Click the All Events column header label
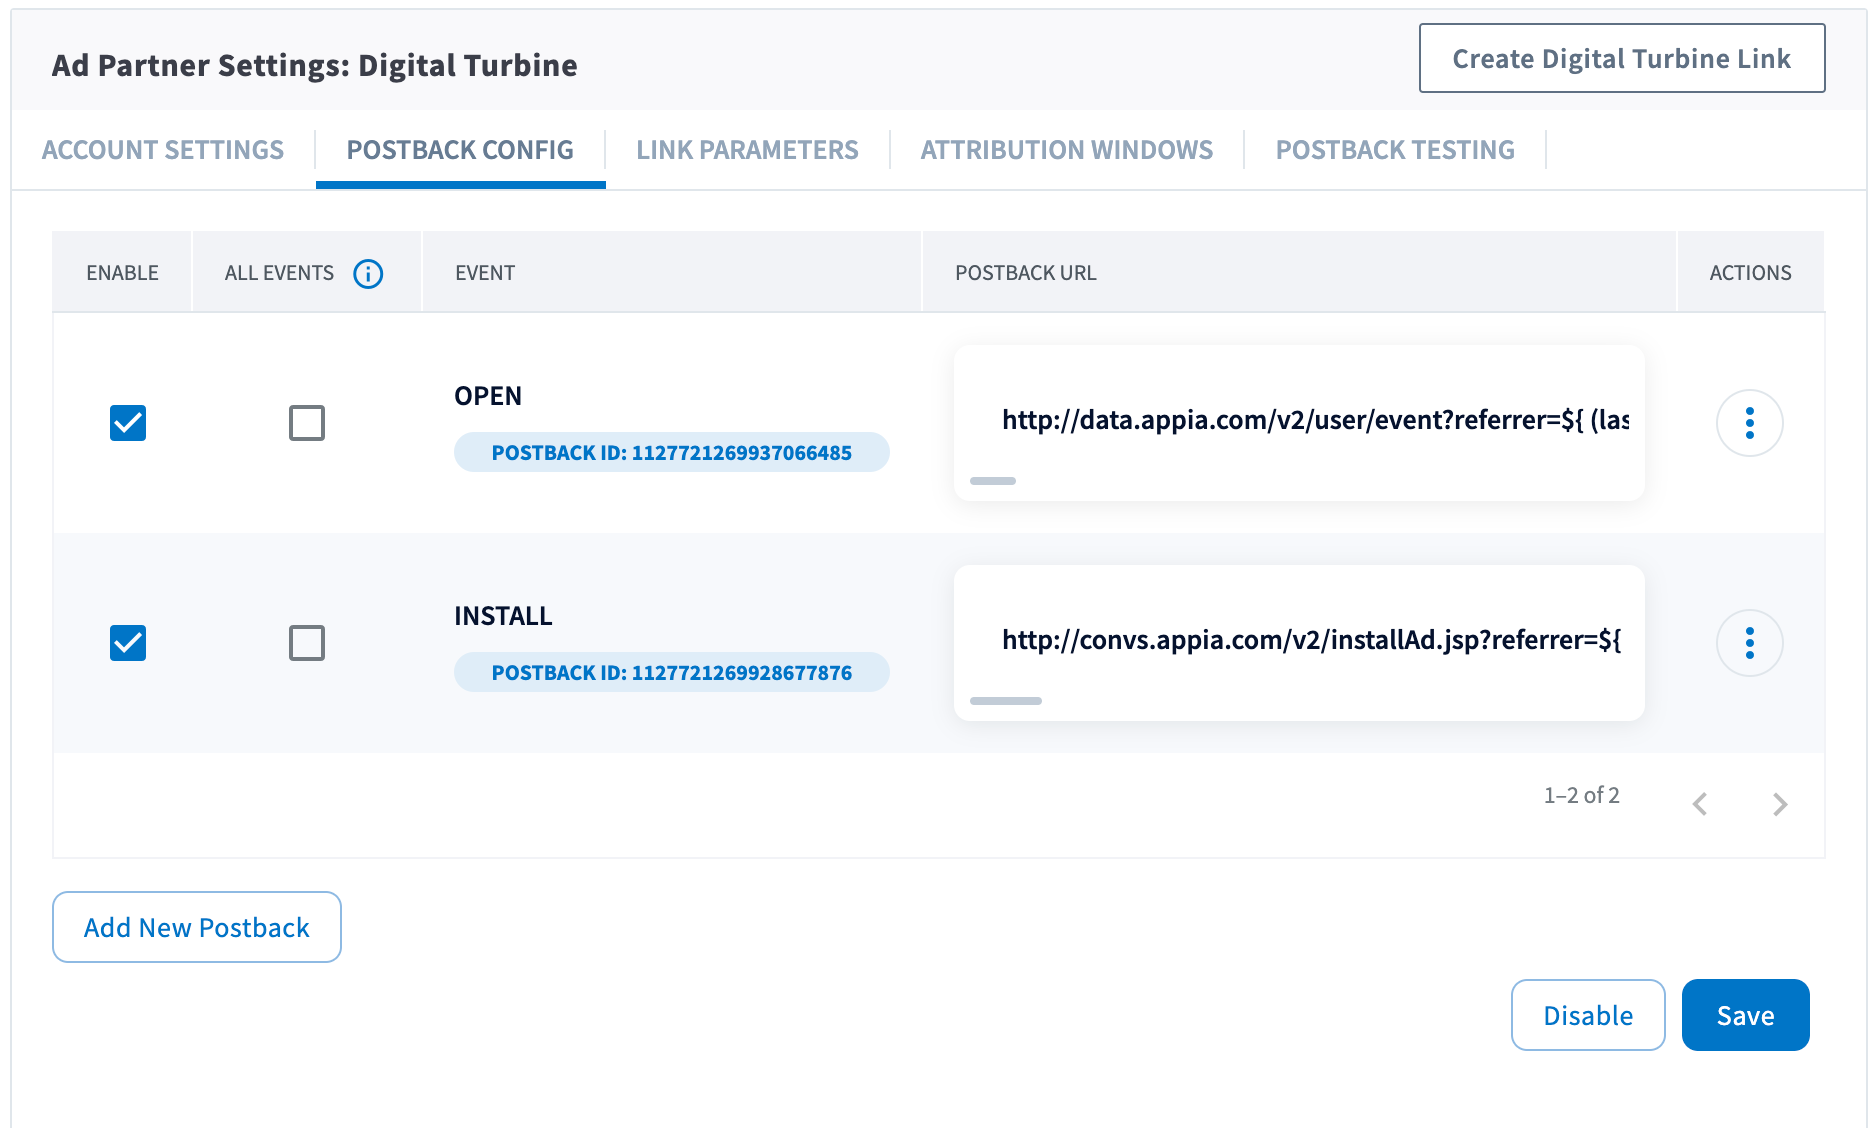Image resolution: width=1870 pixels, height=1128 pixels. pos(279,273)
